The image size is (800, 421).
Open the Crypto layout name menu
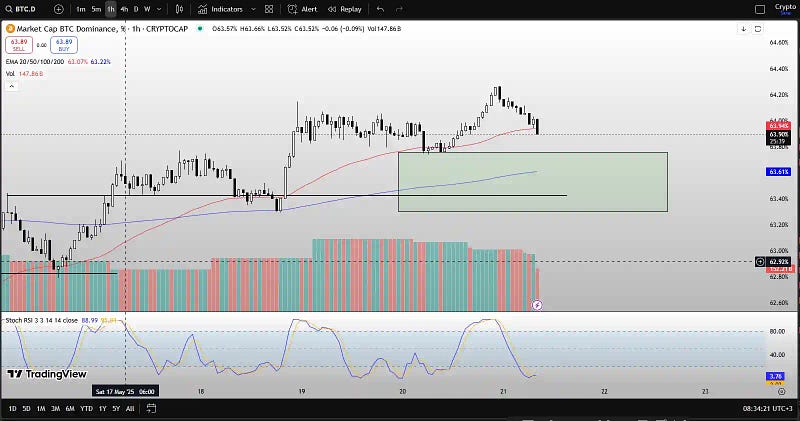point(785,8)
